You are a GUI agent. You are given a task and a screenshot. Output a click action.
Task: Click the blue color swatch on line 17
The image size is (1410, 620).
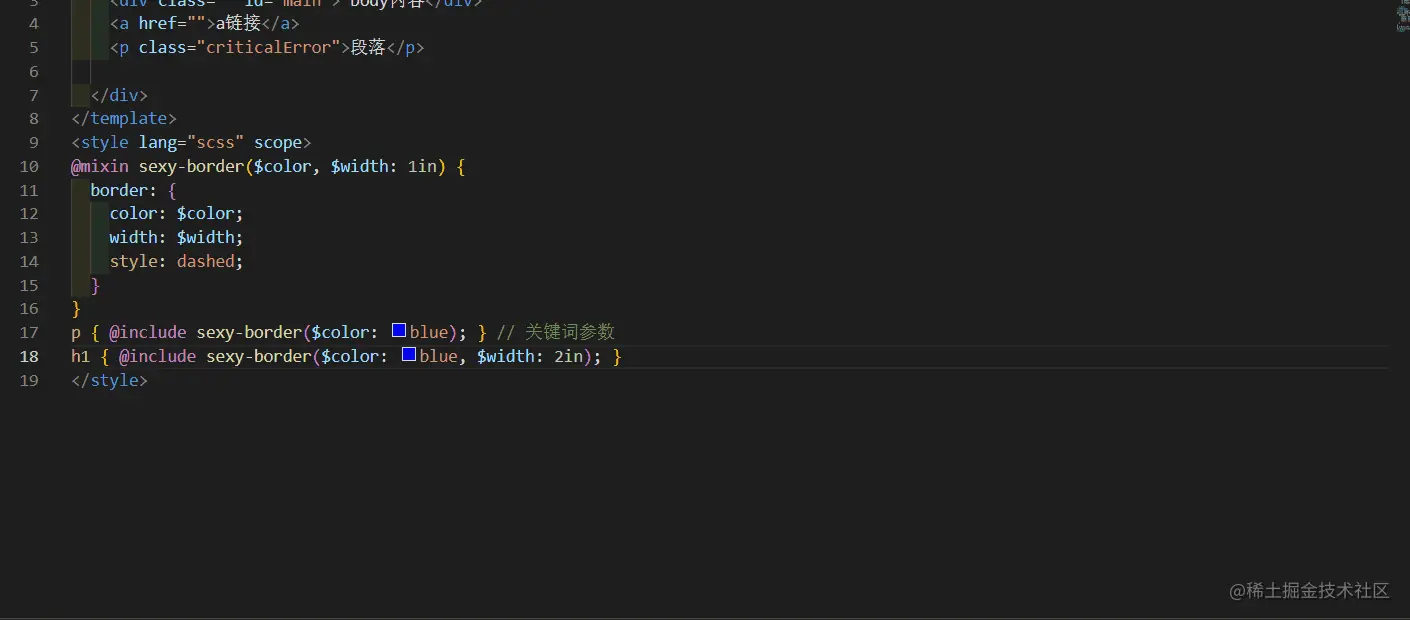pos(398,331)
